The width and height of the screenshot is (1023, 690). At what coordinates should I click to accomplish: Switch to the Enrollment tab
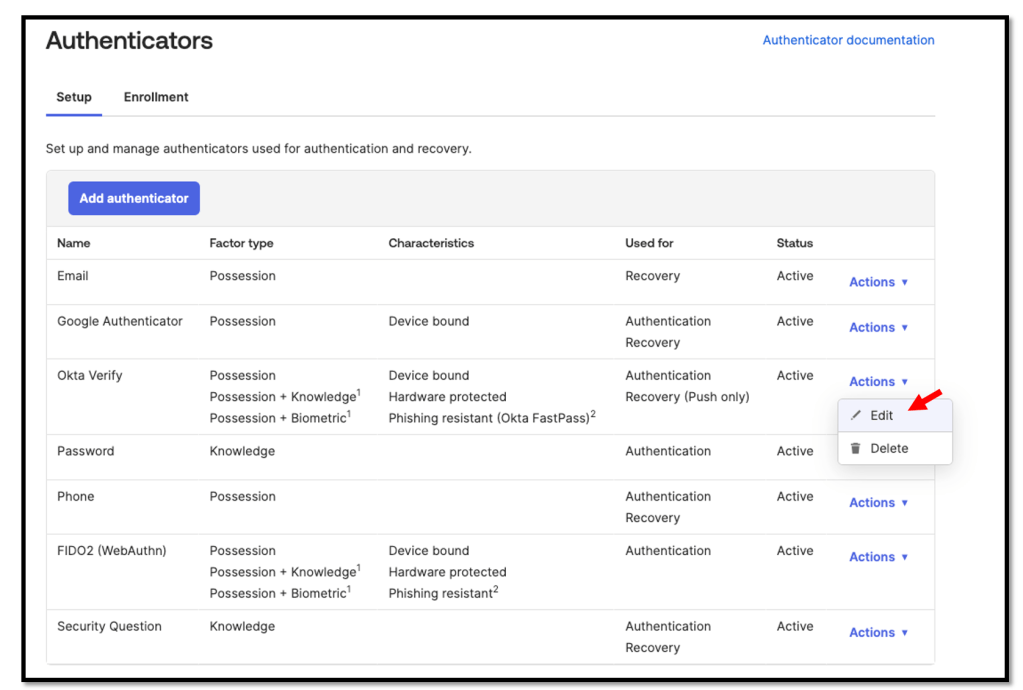click(x=156, y=97)
